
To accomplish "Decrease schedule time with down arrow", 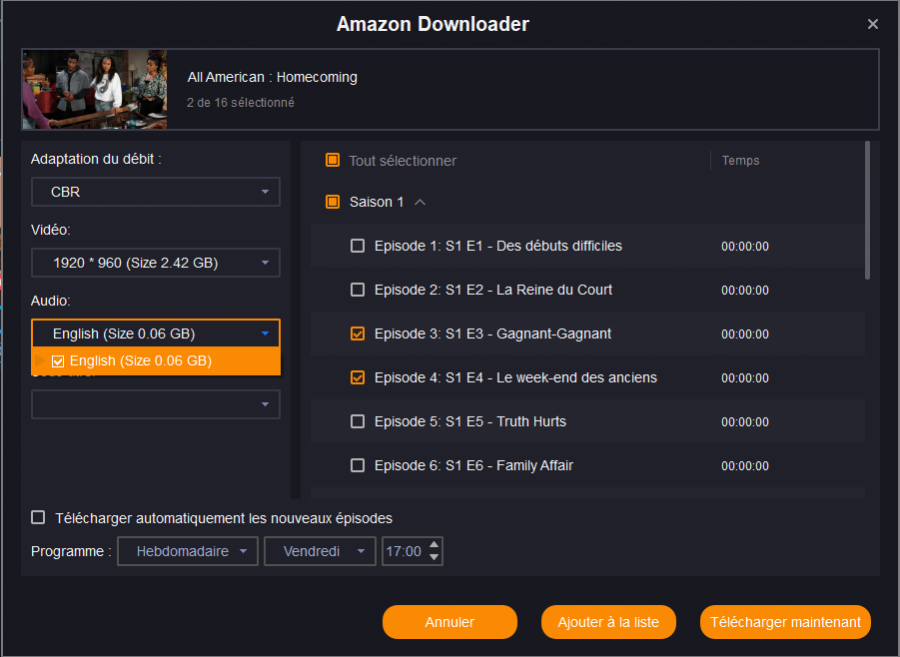I will click(x=435, y=558).
